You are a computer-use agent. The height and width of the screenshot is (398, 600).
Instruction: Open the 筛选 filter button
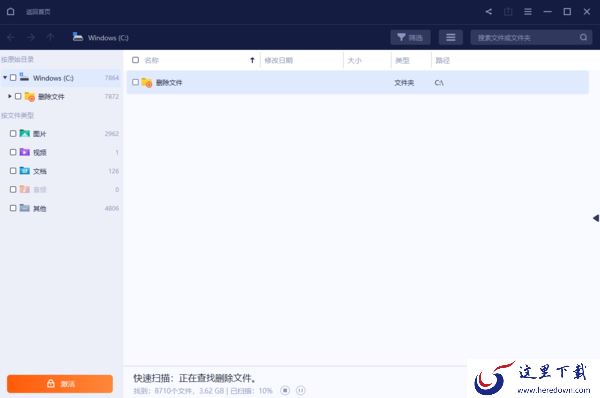pyautogui.click(x=410, y=37)
